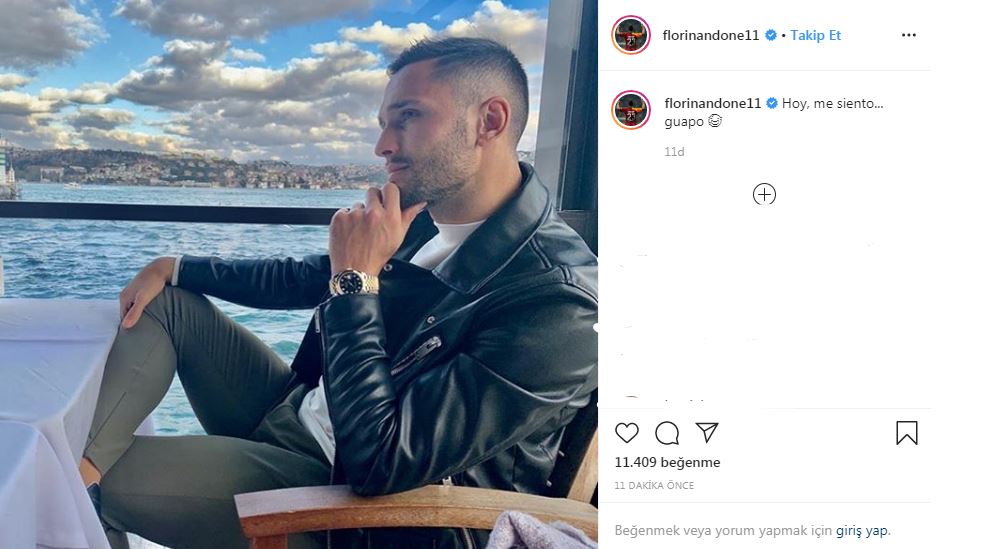The height and width of the screenshot is (549, 989).
Task: Save the post with the bookmark icon
Action: point(906,433)
